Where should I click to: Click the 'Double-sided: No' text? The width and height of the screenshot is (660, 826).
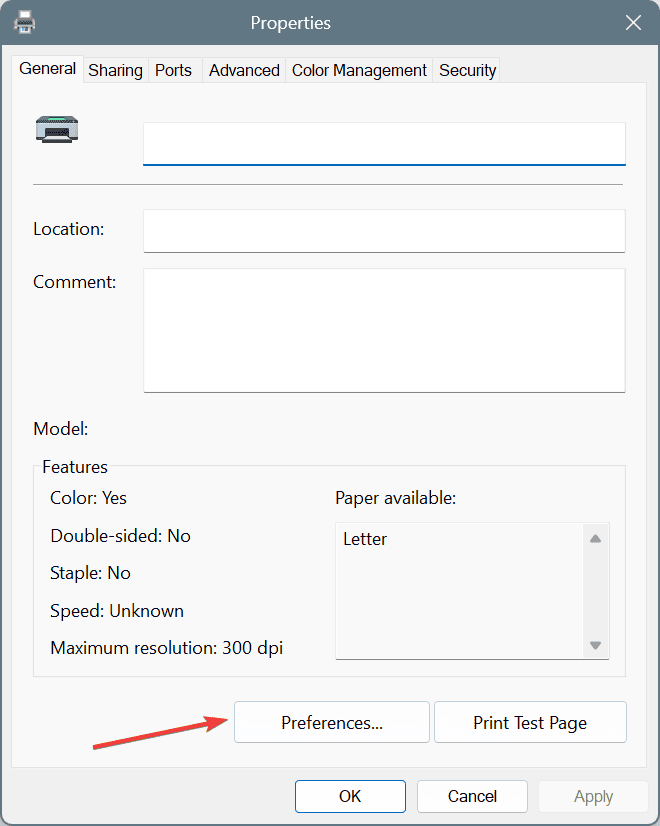pyautogui.click(x=121, y=536)
